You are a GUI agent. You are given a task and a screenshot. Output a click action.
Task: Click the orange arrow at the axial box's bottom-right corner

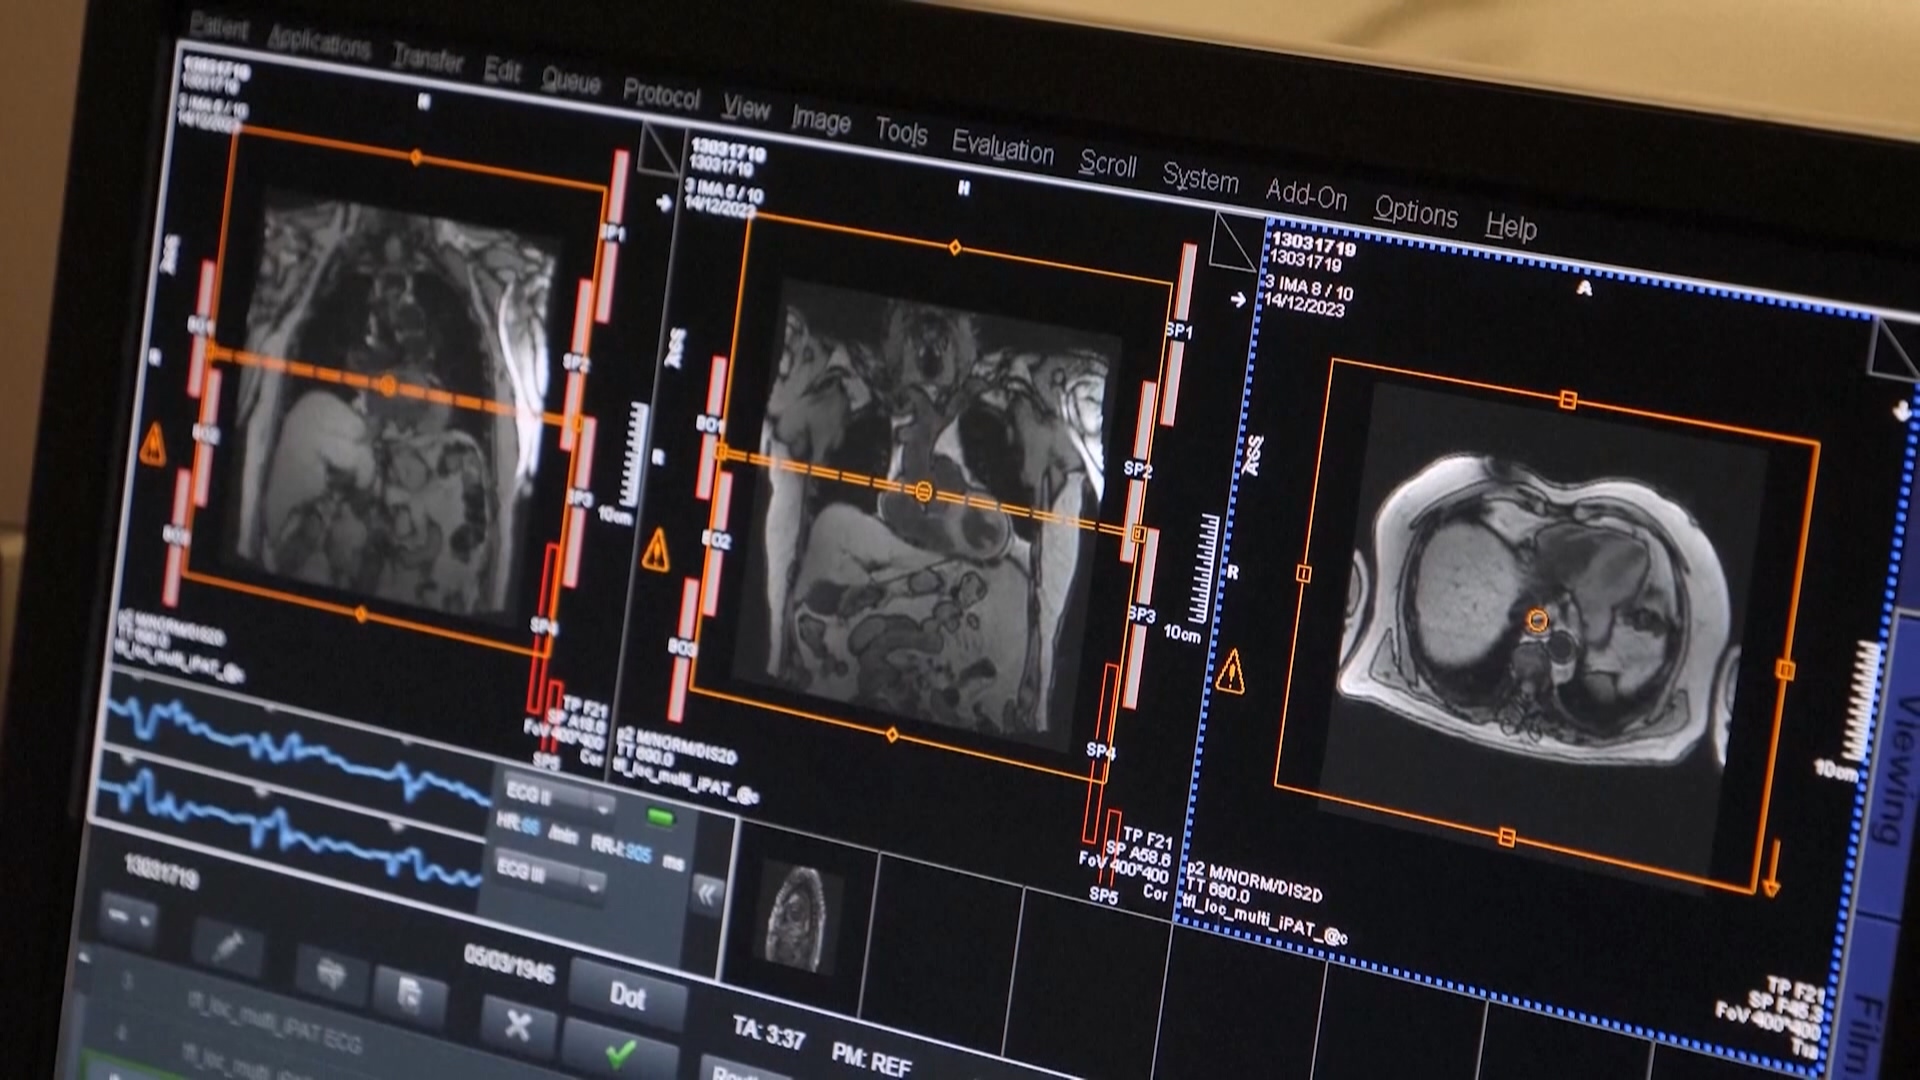pyautogui.click(x=1772, y=870)
